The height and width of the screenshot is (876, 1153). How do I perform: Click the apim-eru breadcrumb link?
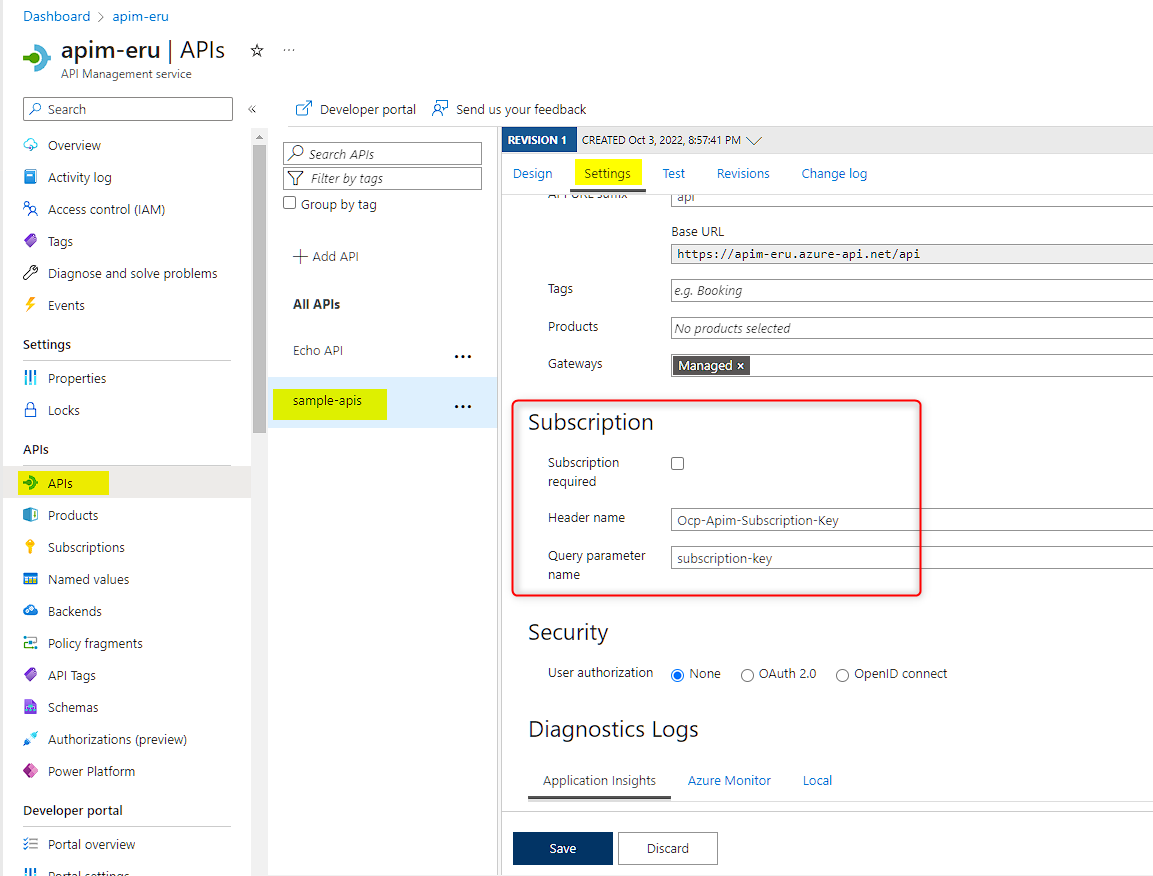[x=140, y=16]
